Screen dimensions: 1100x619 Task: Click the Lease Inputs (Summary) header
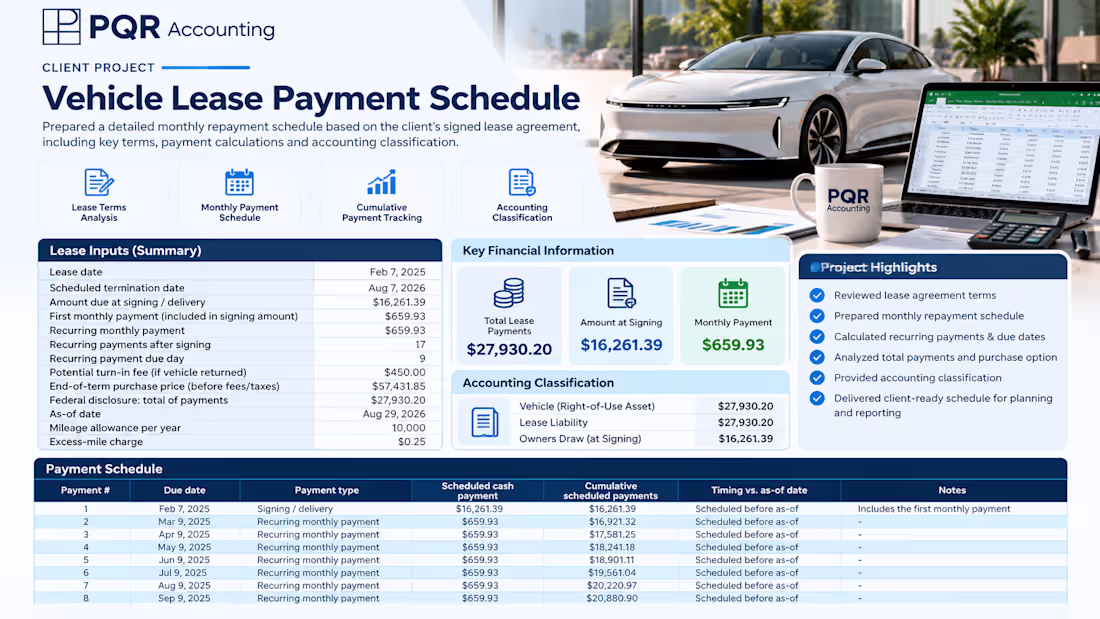point(240,251)
